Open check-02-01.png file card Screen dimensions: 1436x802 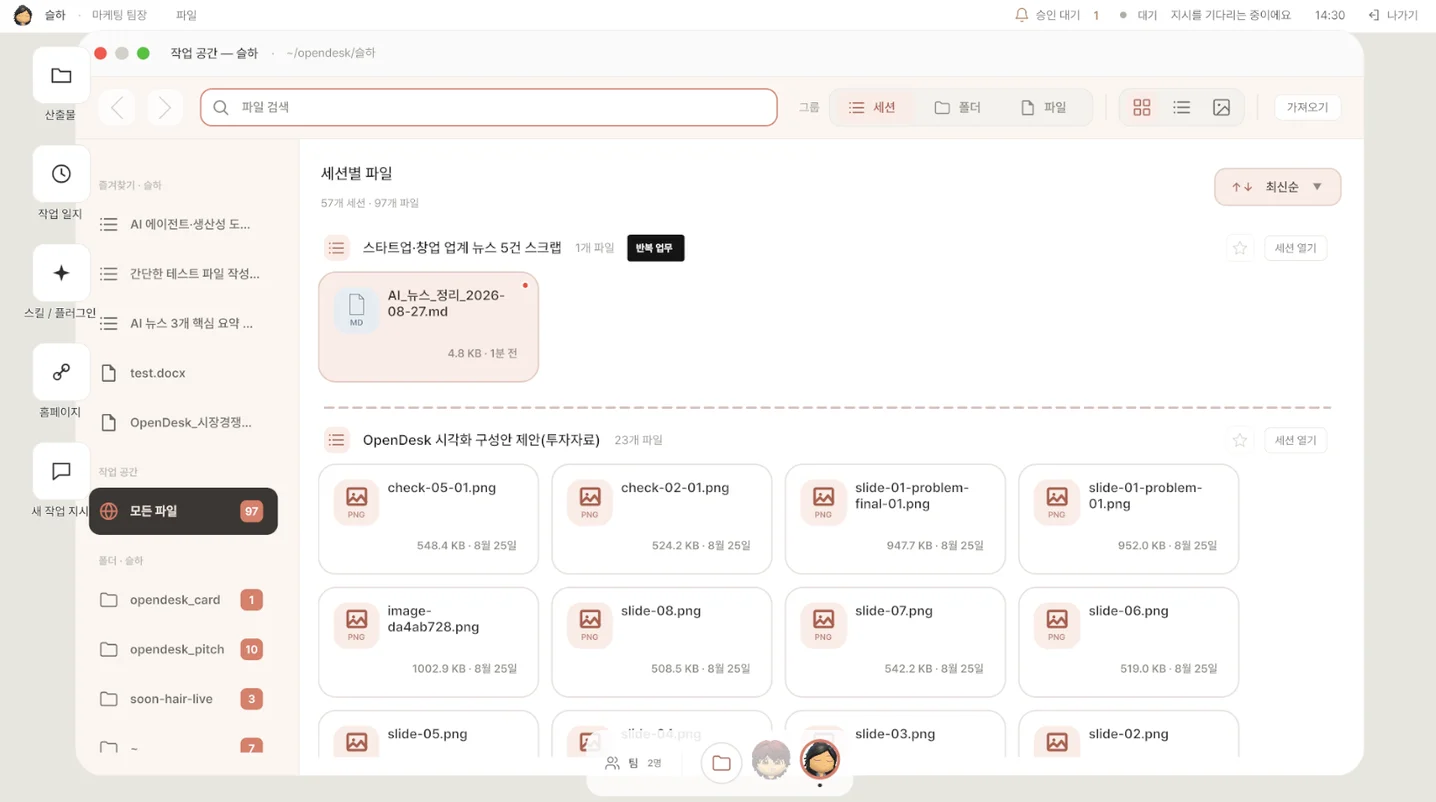(x=662, y=519)
